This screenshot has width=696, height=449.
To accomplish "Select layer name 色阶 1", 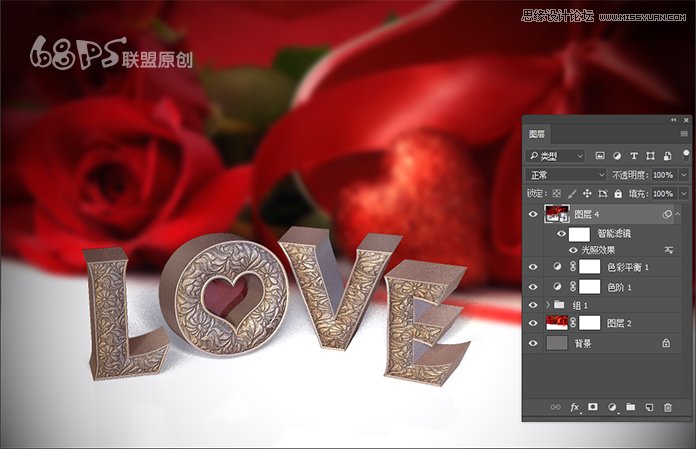I will pos(619,288).
